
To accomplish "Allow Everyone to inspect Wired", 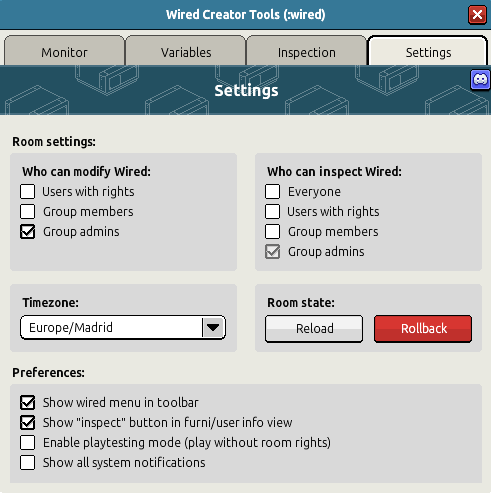I will 272,192.
